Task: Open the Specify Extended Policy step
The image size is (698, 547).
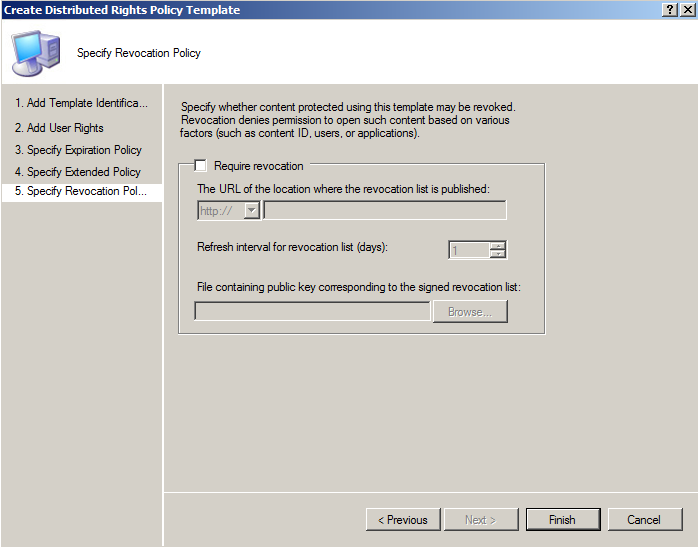Action: coord(77,172)
